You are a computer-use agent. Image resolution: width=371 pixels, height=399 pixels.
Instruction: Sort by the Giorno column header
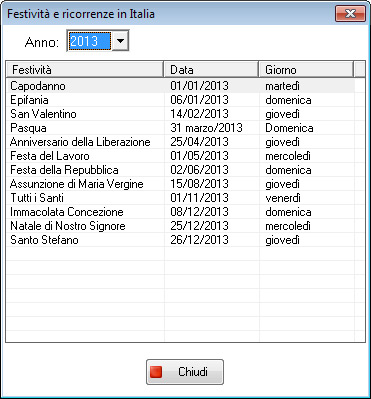pos(306,70)
